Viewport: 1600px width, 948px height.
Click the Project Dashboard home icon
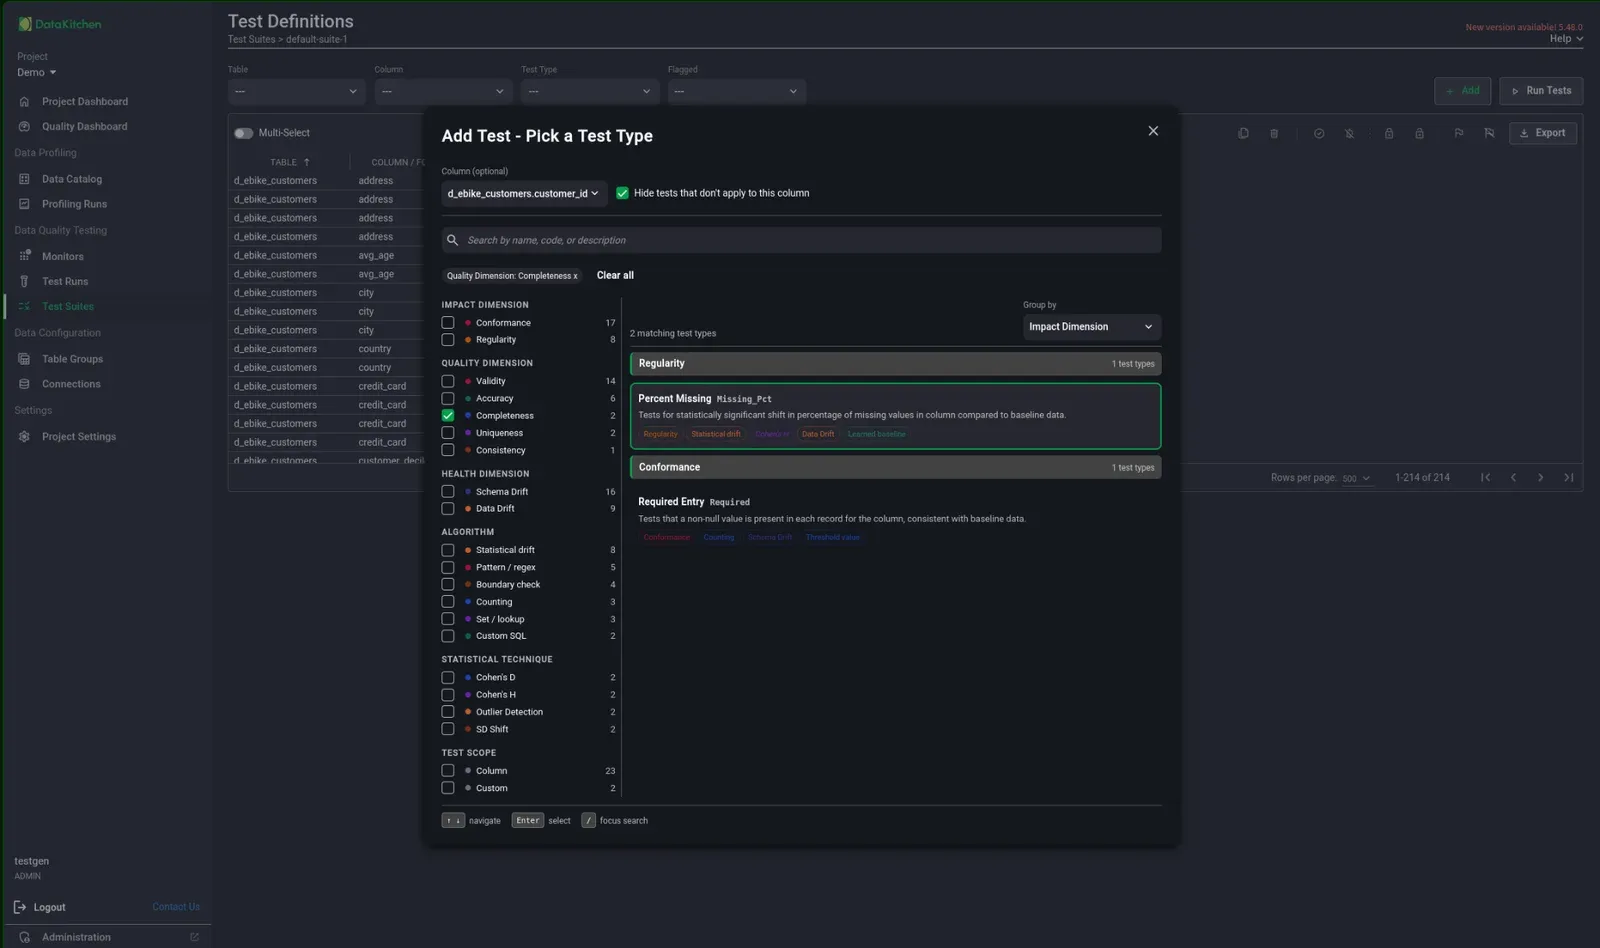24,102
